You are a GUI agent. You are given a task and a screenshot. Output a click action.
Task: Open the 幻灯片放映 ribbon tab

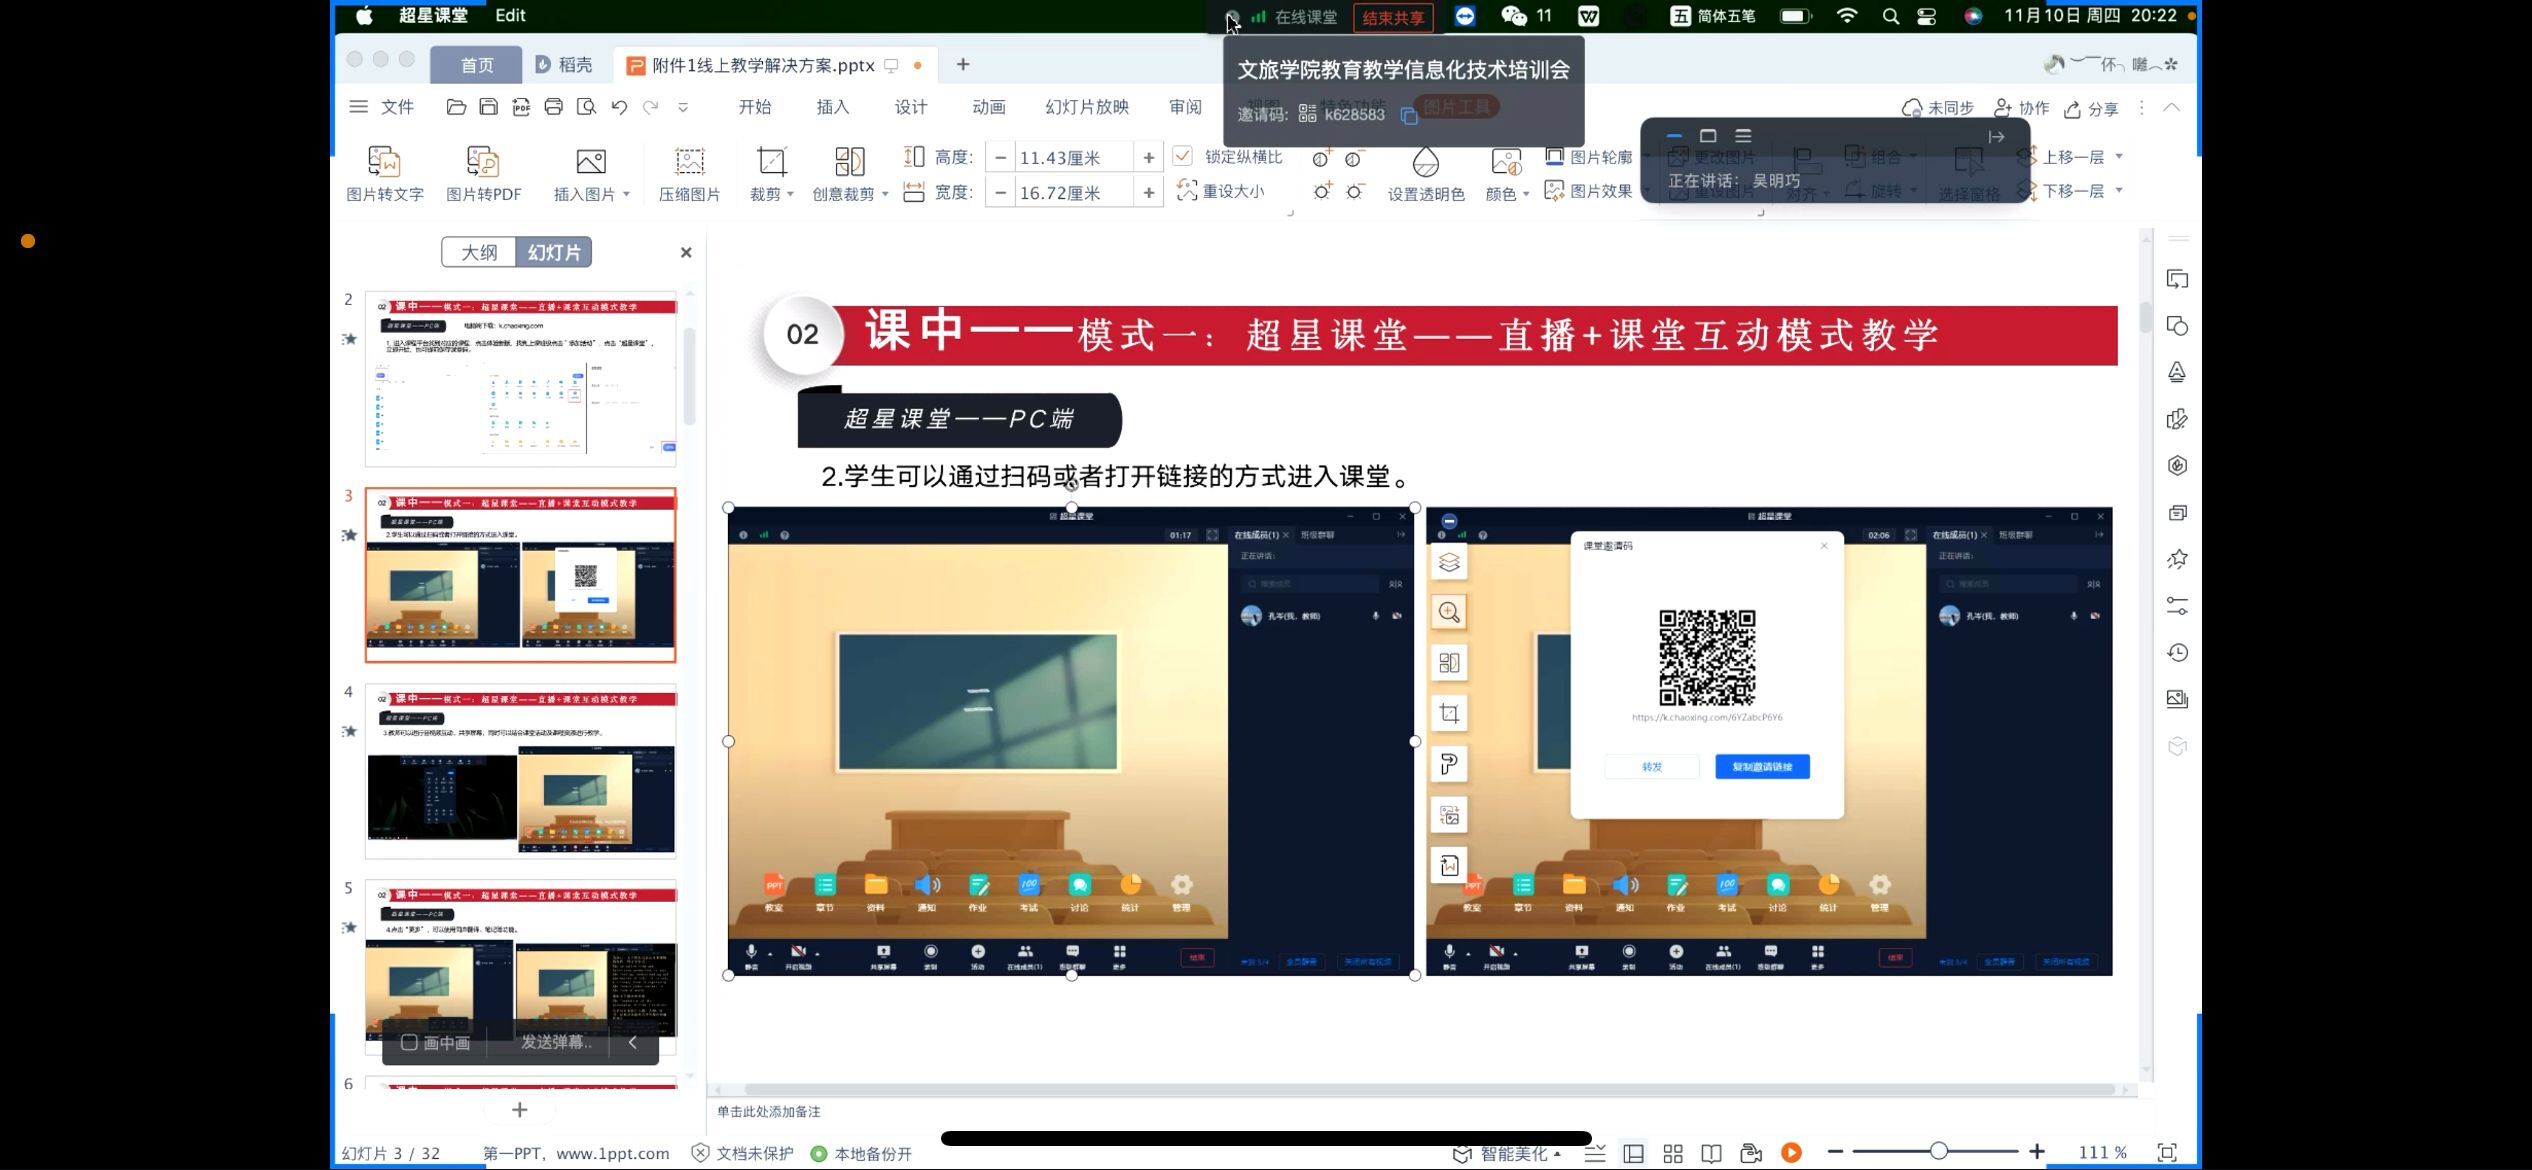pos(1087,107)
